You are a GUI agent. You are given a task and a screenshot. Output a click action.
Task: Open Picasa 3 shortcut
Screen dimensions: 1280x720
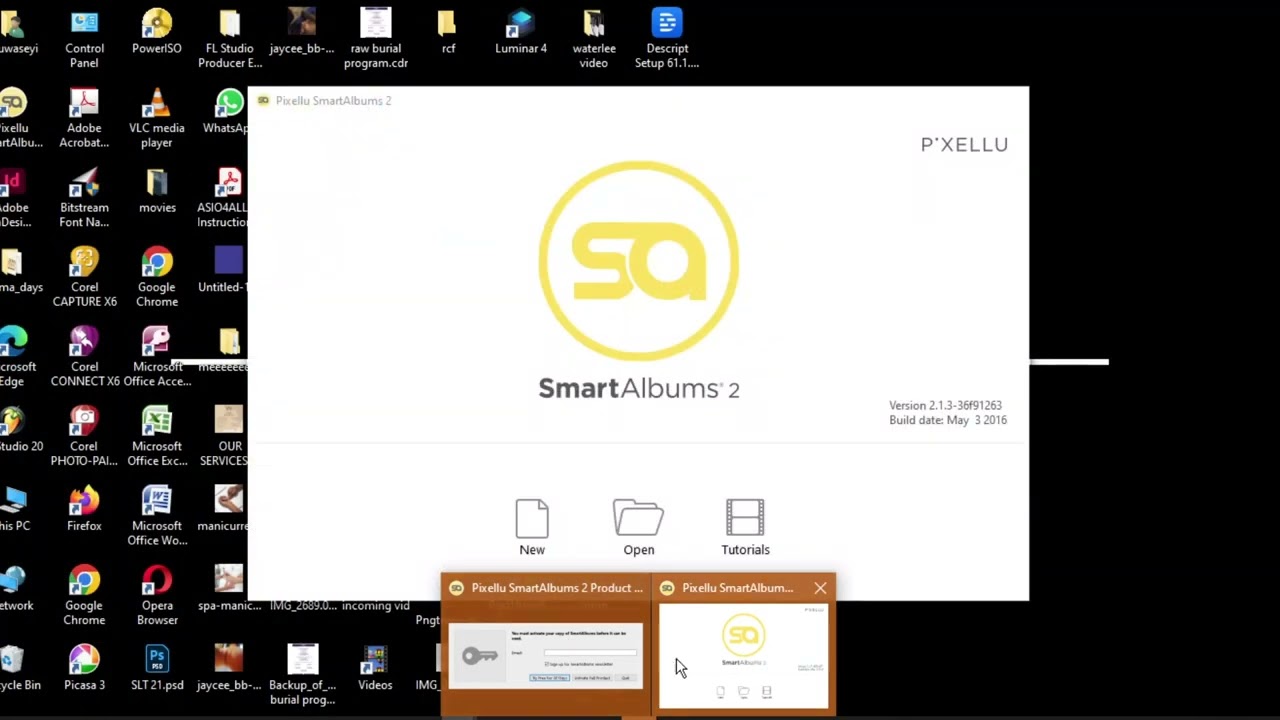point(84,667)
